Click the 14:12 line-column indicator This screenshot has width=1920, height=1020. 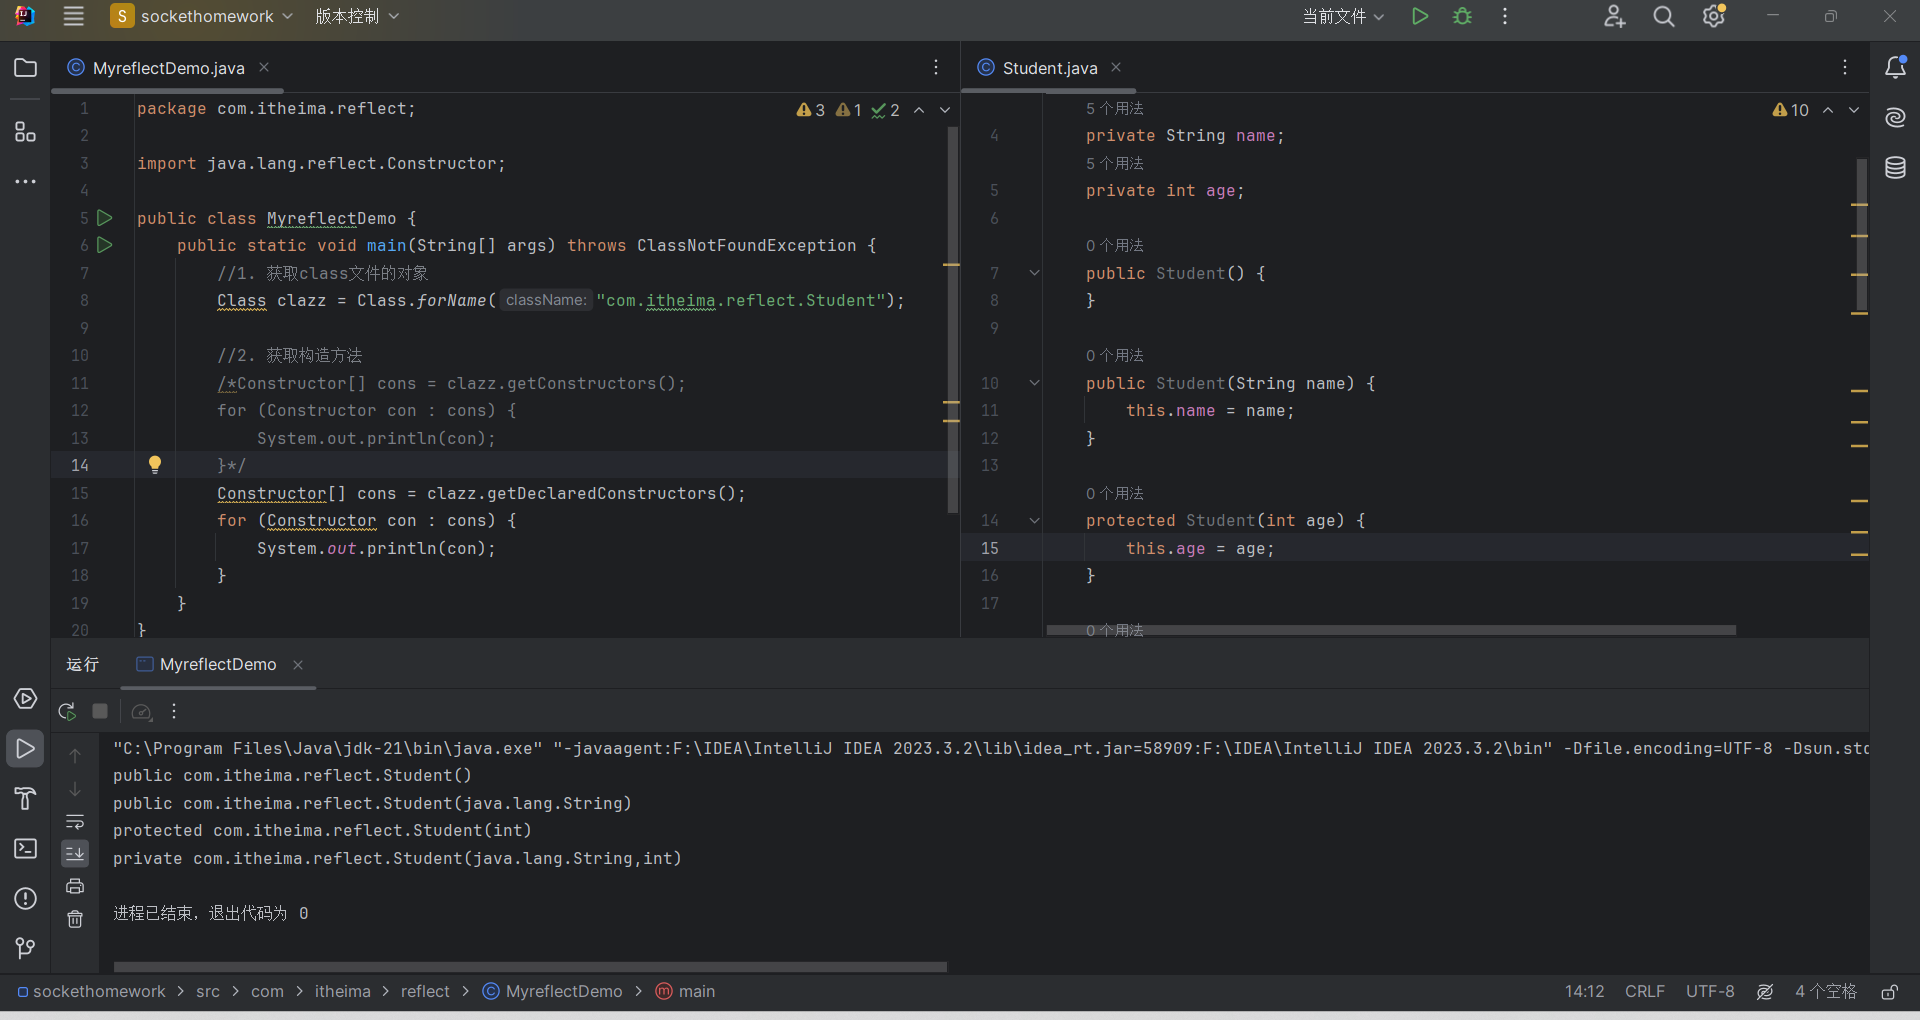[1584, 991]
